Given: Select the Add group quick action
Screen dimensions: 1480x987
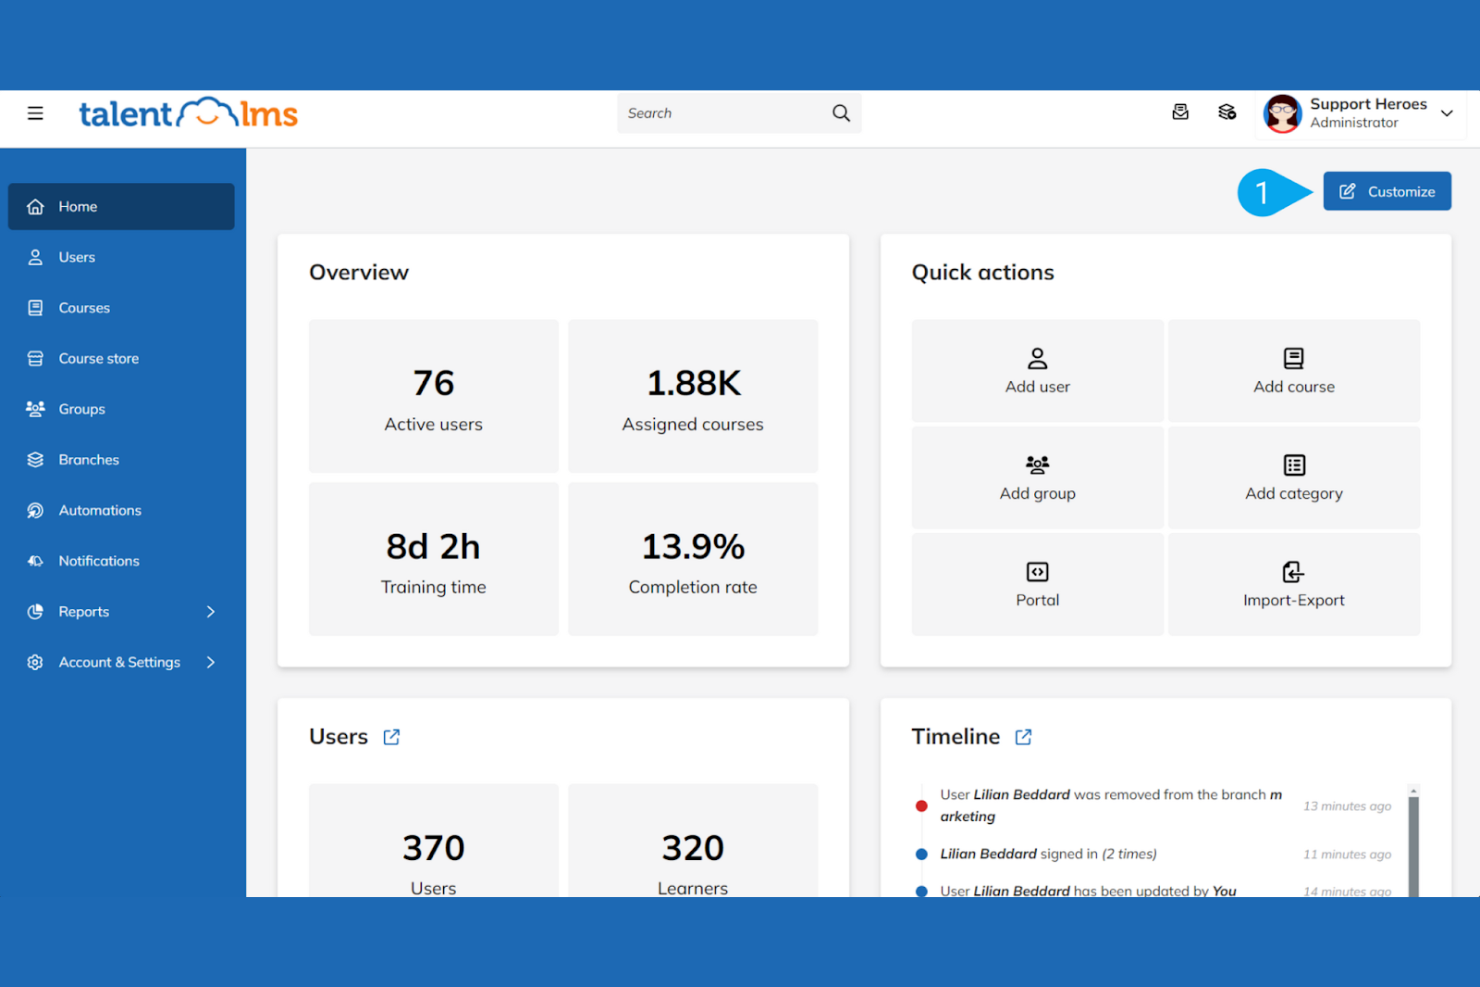Looking at the screenshot, I should tap(1037, 464).
